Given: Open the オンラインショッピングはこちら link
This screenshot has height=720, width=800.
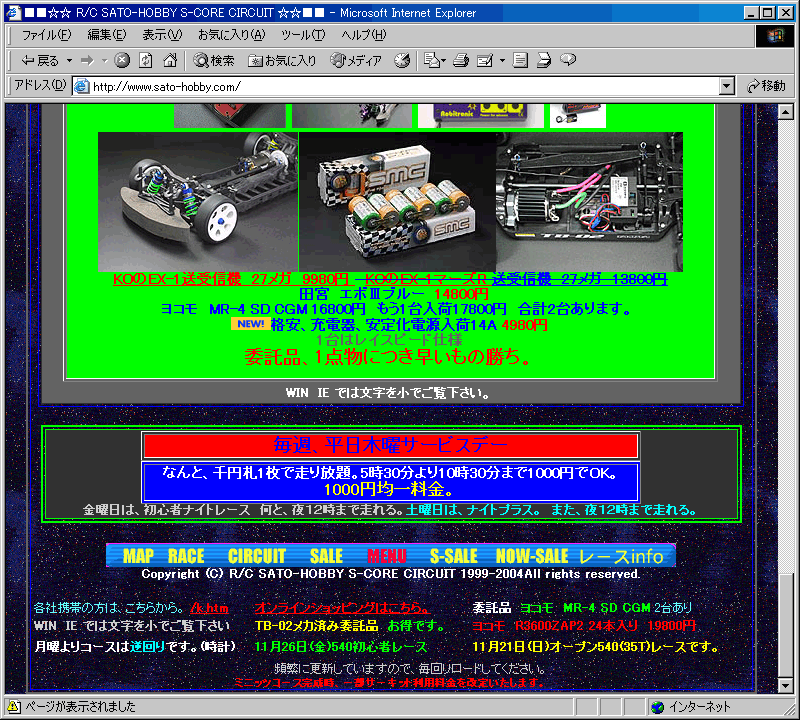Looking at the screenshot, I should pyautogui.click(x=342, y=608).
